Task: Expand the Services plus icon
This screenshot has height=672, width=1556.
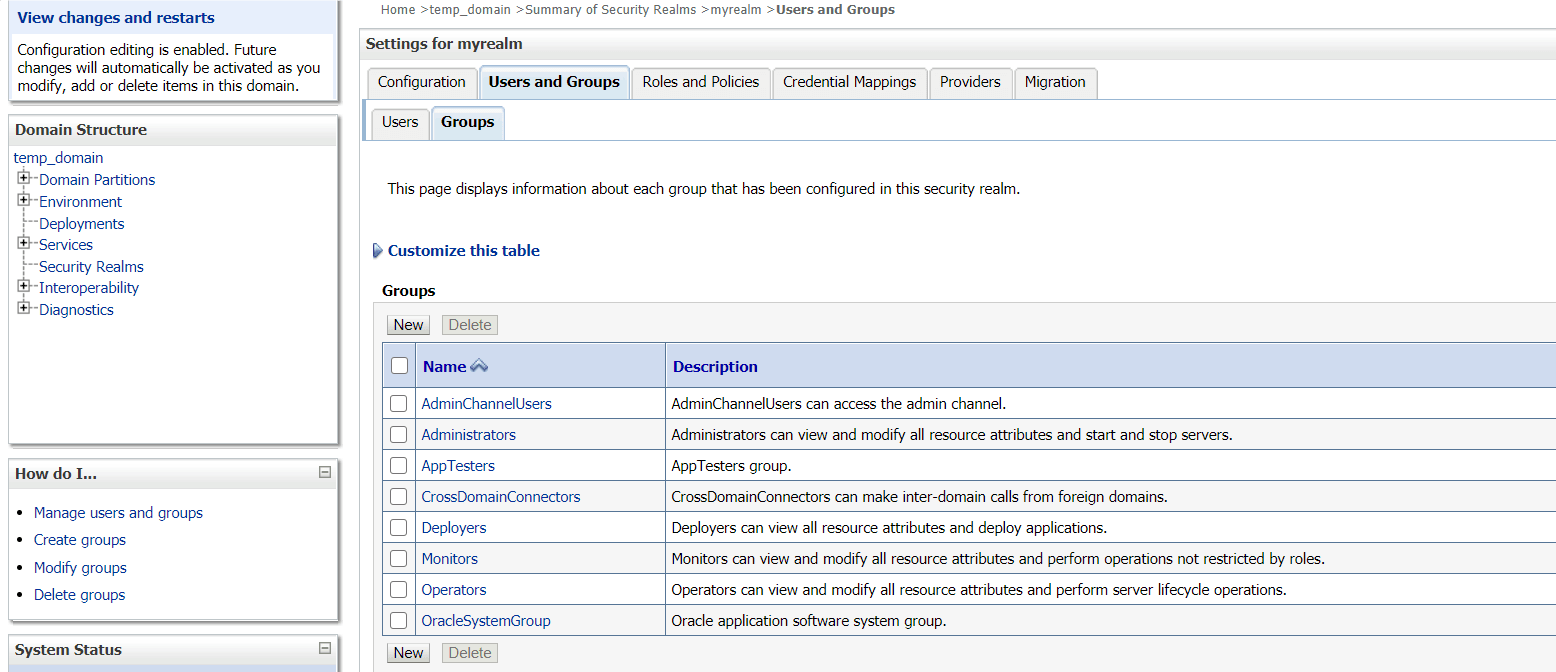Action: pos(24,244)
